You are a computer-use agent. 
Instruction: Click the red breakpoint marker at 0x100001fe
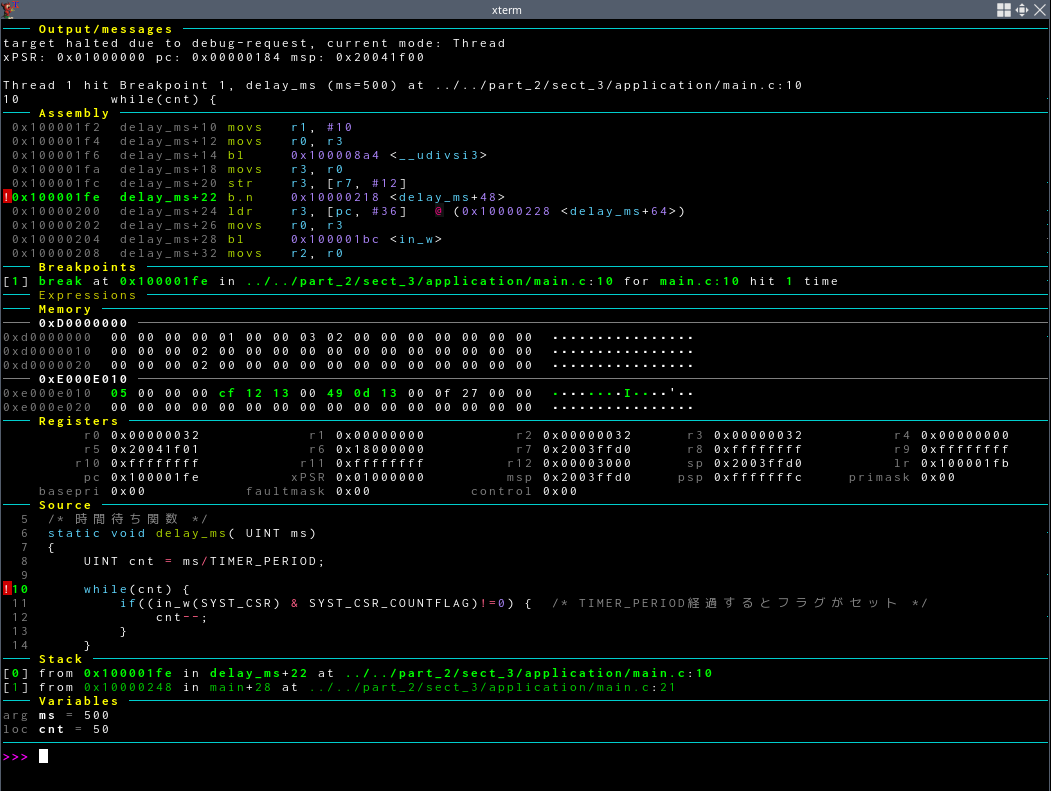coord(7,198)
